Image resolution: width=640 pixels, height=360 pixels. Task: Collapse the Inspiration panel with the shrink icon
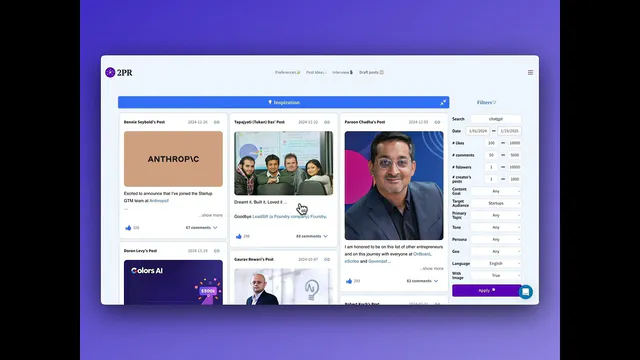(443, 102)
